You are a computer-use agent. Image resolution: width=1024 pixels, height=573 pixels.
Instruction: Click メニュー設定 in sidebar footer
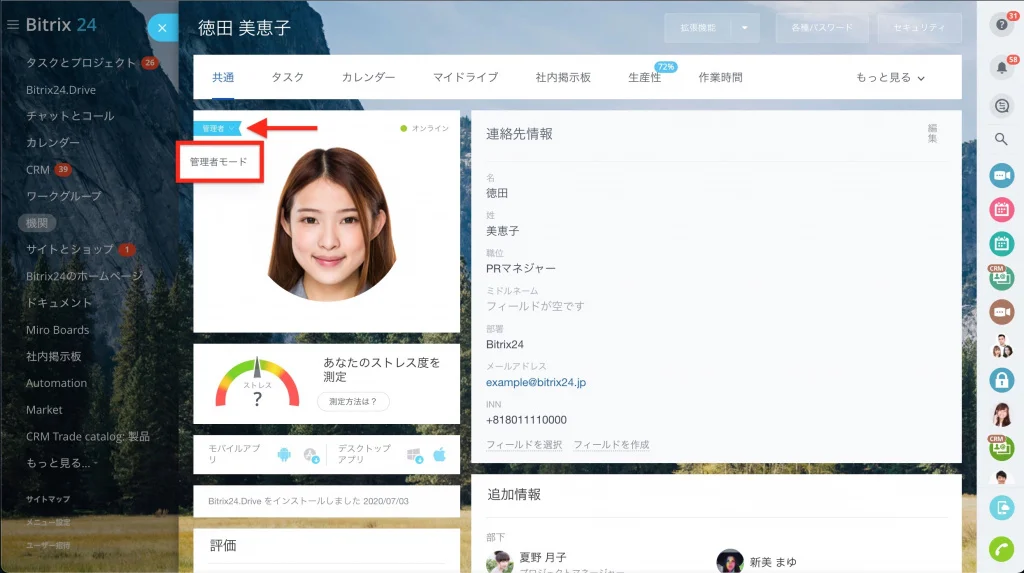point(48,522)
